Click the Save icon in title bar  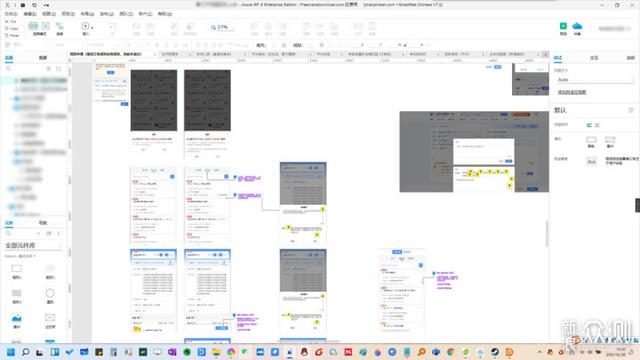coord(23,5)
